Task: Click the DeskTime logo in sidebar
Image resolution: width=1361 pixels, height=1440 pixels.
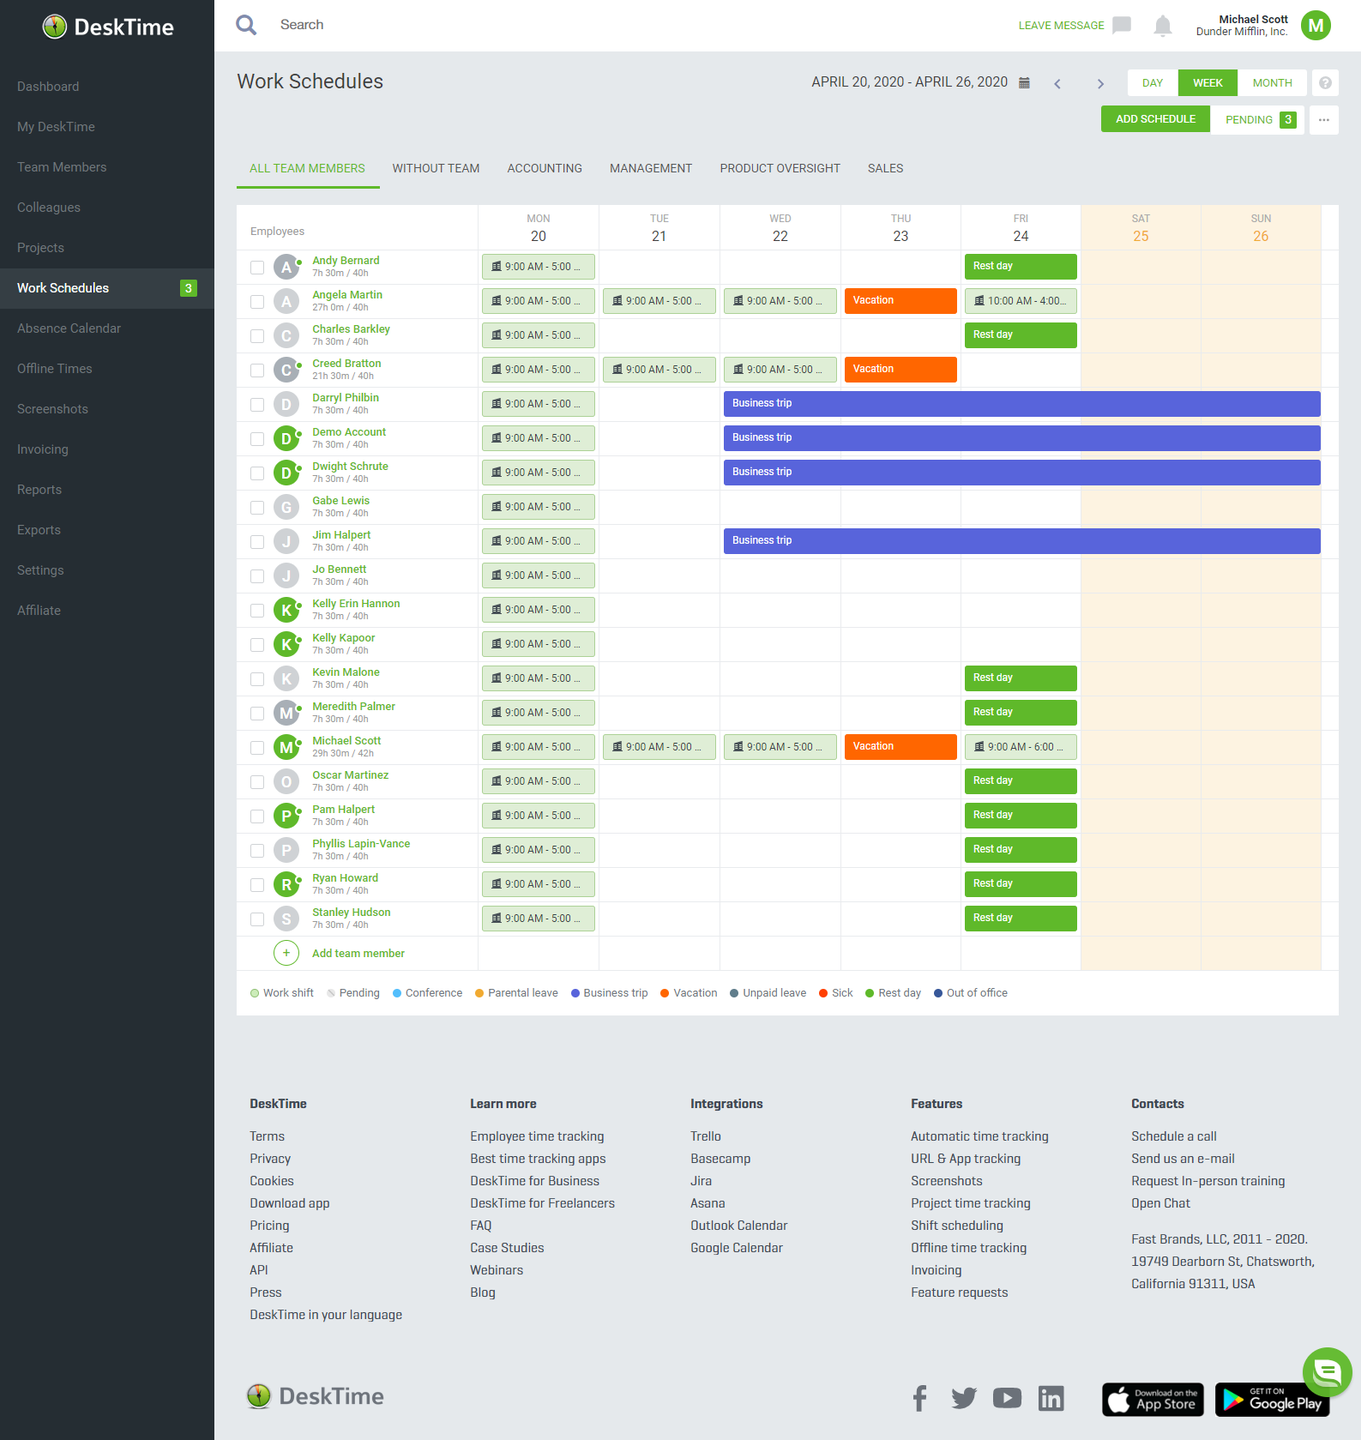Action: tap(108, 27)
